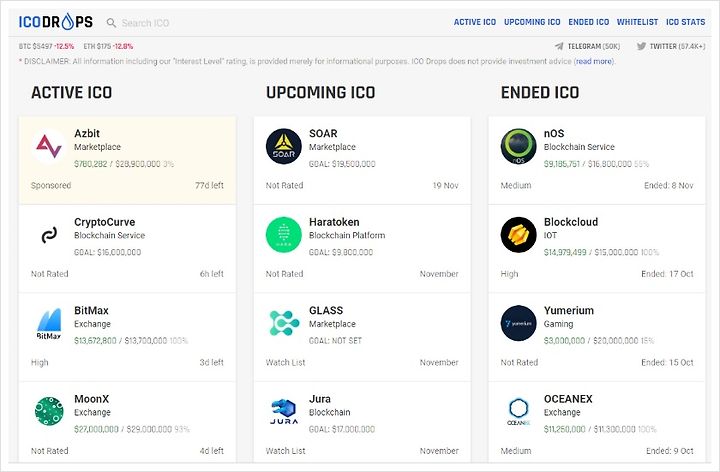Open the MoonX ICO title
Viewport: 720px width, 472px height.
pyautogui.click(x=92, y=399)
